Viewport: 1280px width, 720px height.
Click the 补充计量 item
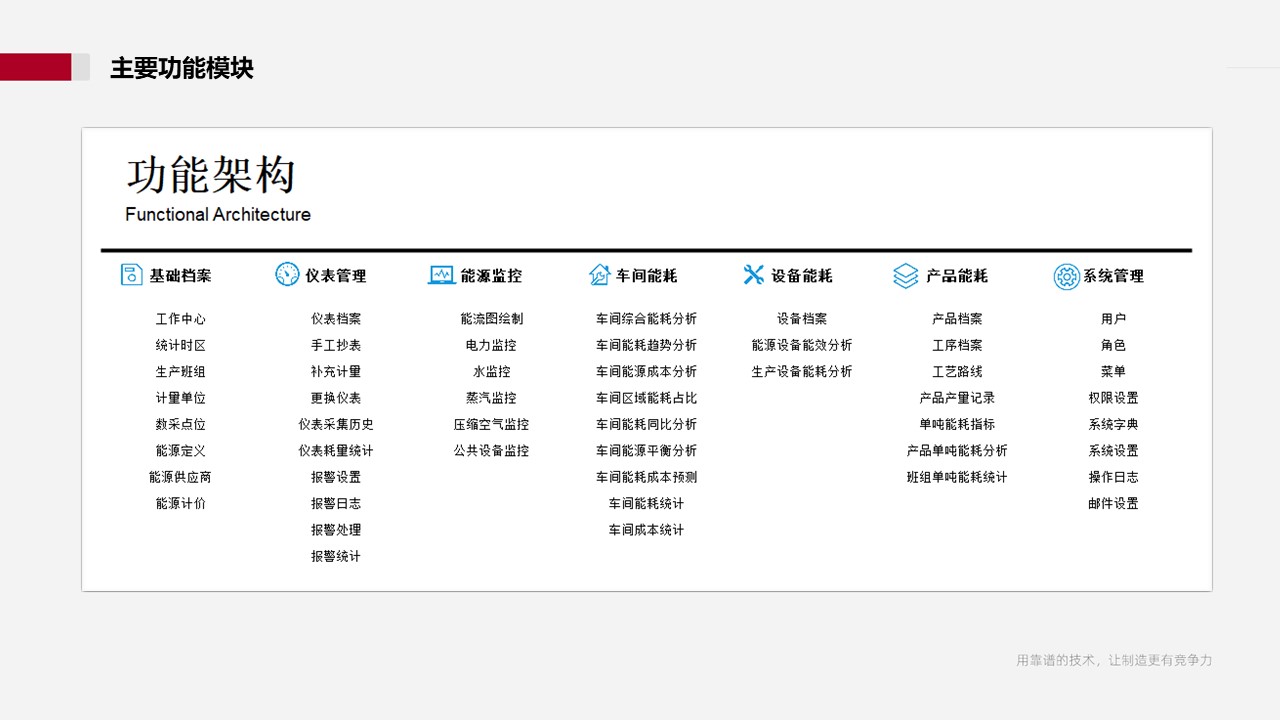tap(336, 372)
